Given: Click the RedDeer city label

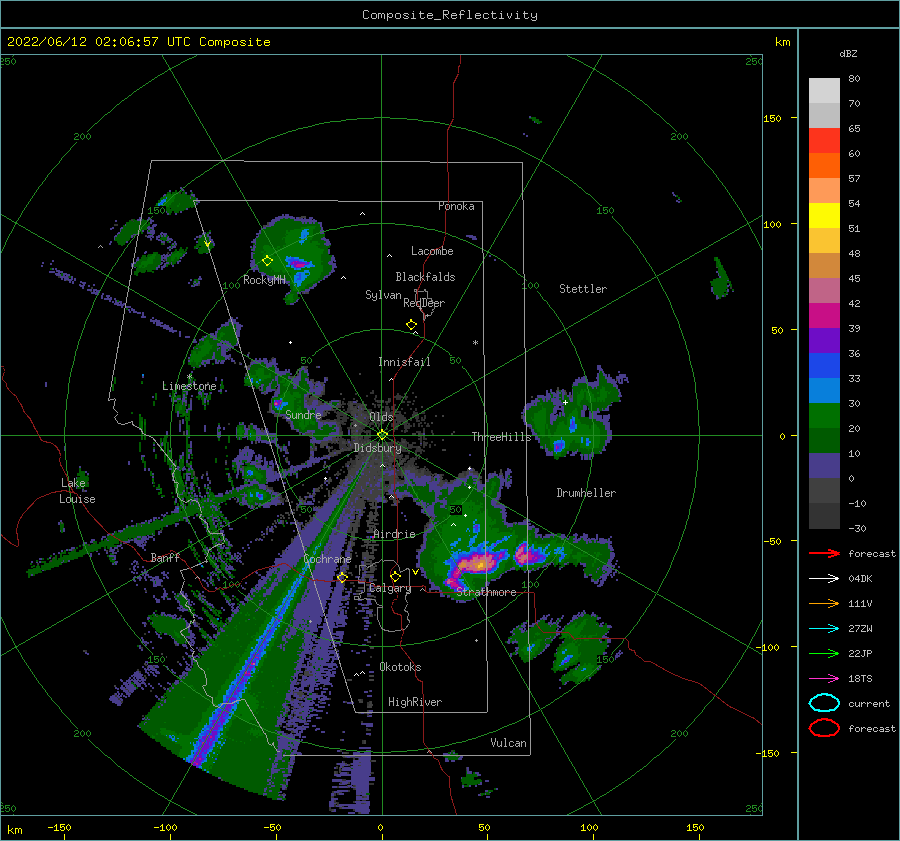Looking at the screenshot, I should tap(424, 303).
